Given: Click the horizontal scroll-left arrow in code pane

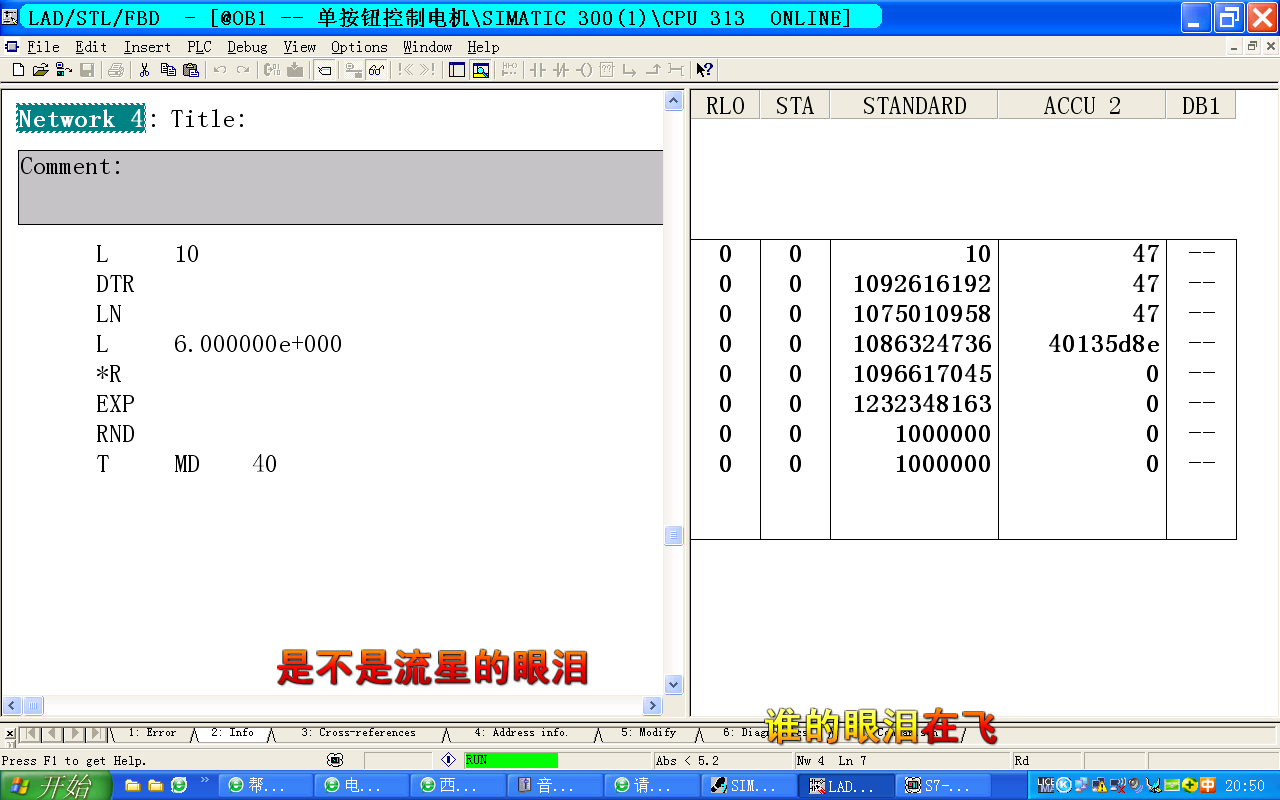Looking at the screenshot, I should click(x=12, y=706).
